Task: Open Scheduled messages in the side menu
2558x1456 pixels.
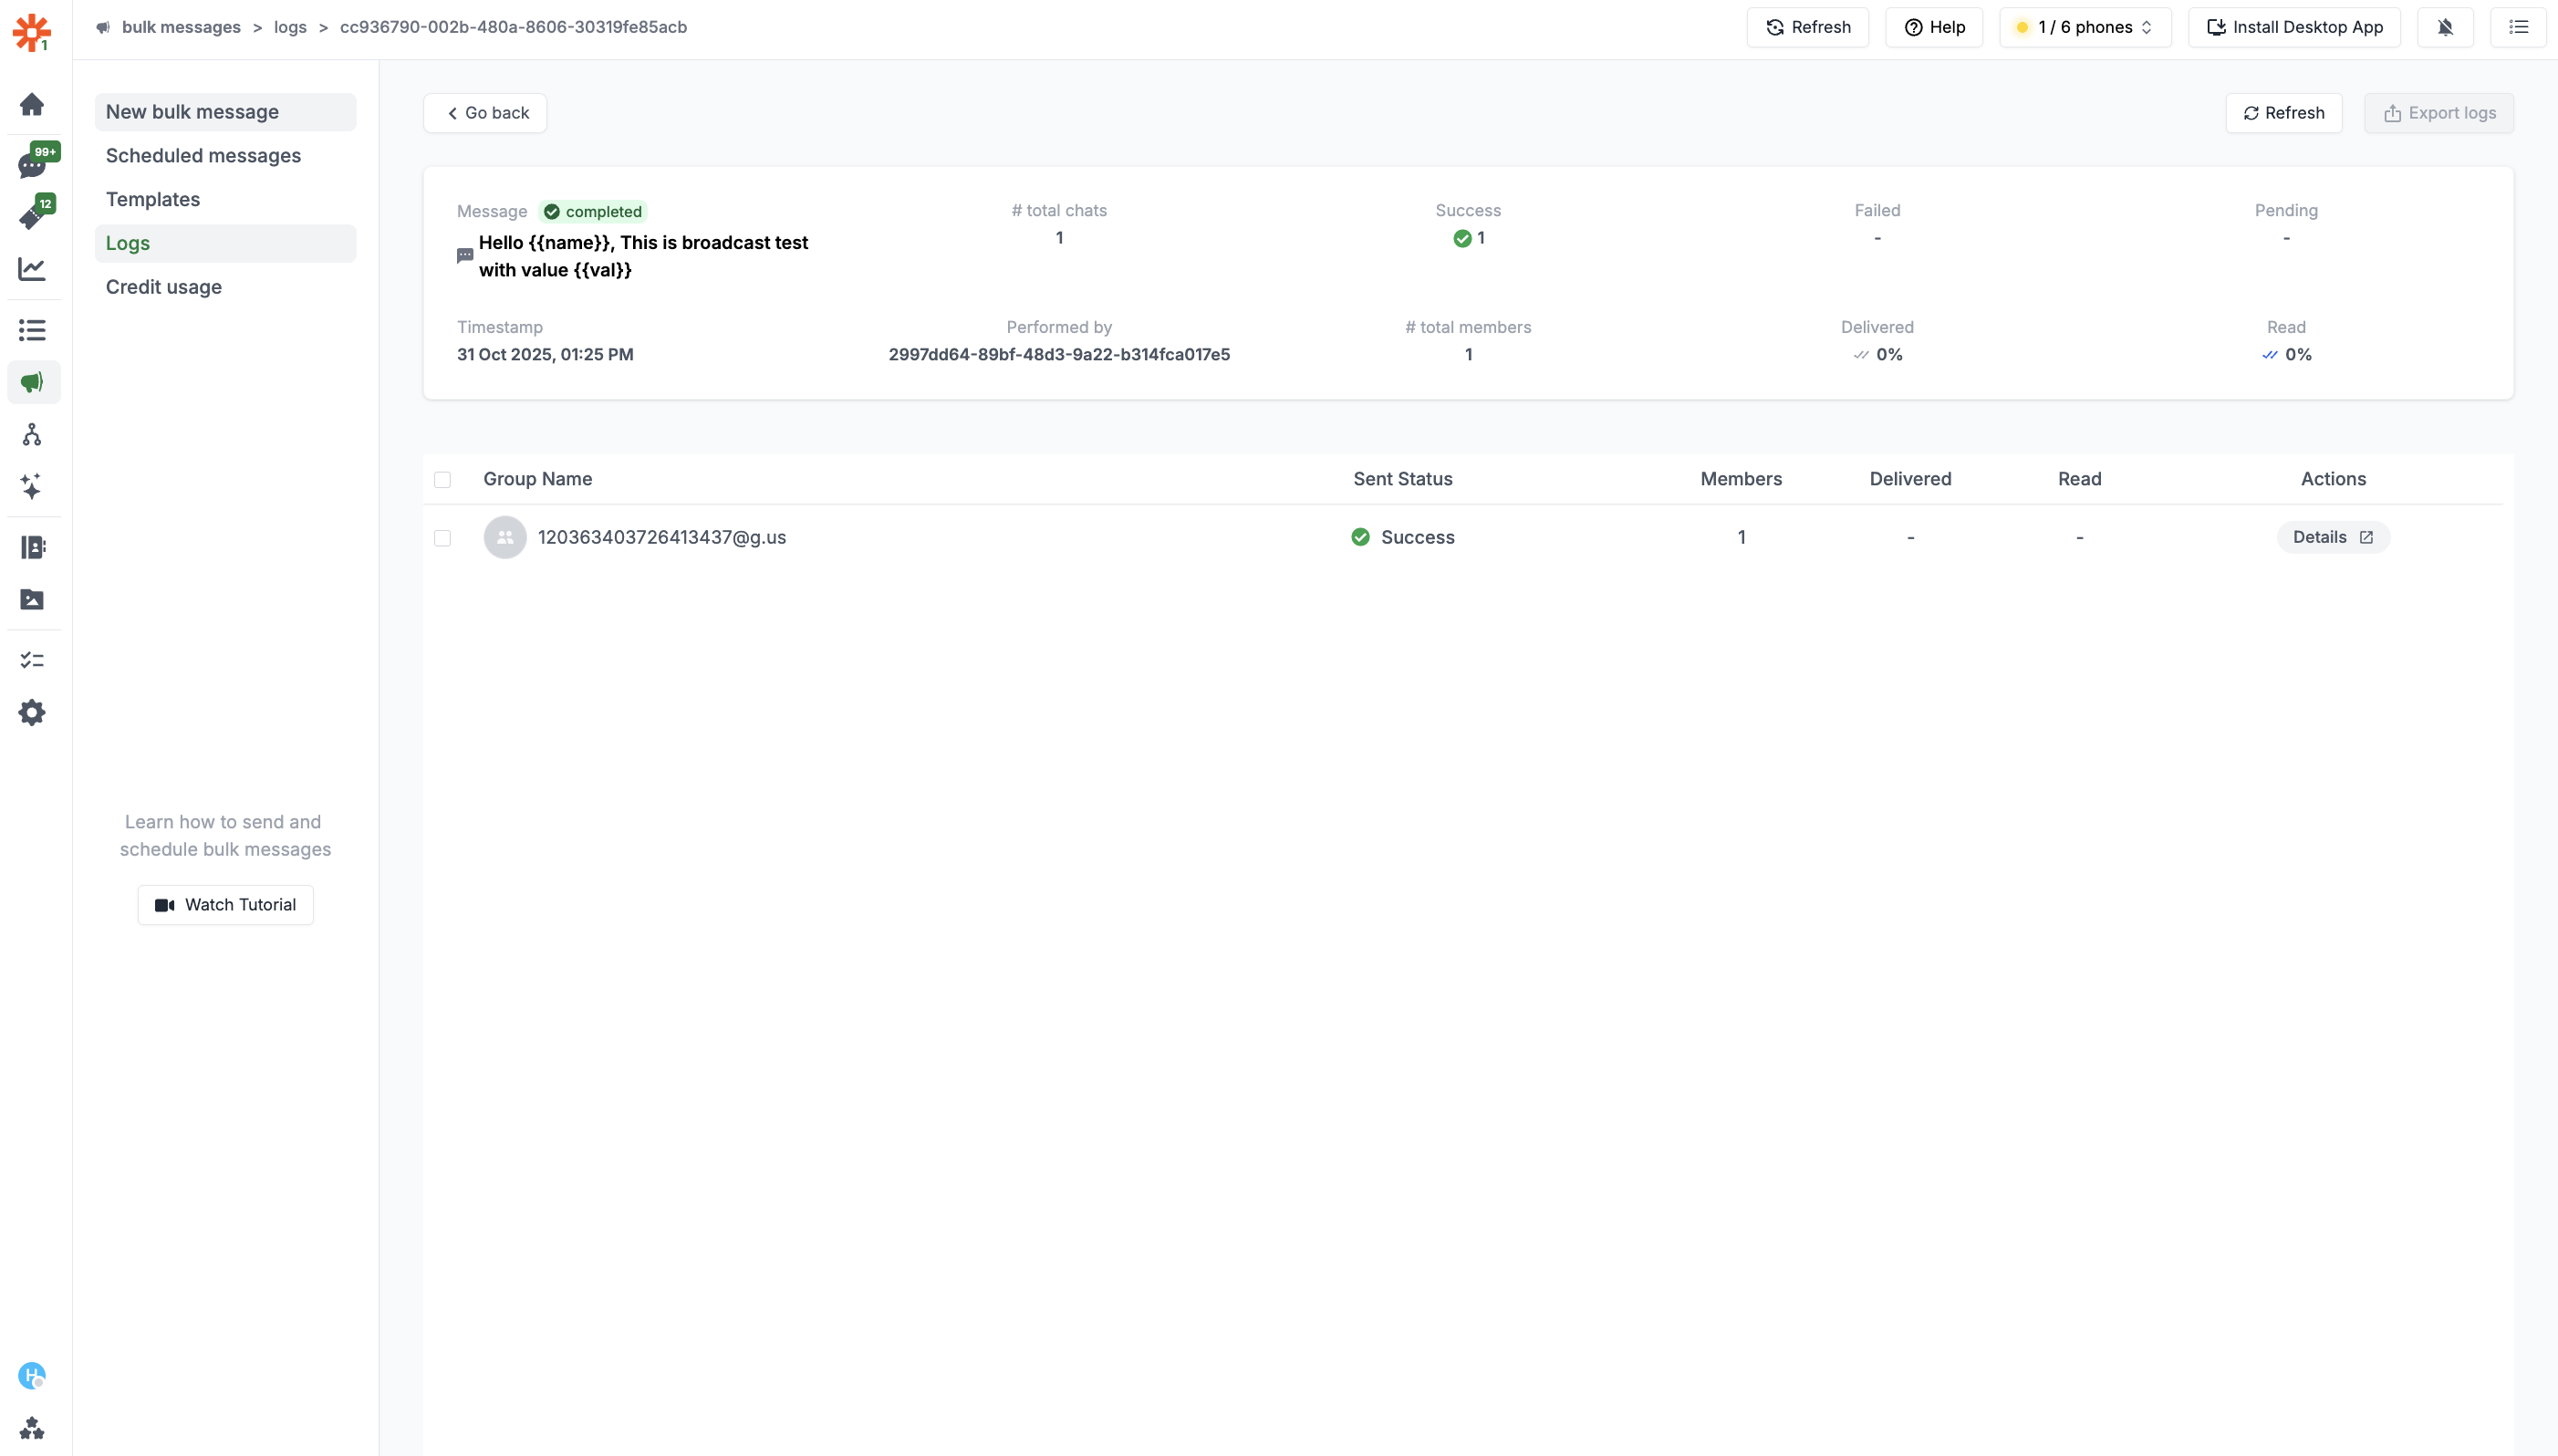Action: click(203, 155)
